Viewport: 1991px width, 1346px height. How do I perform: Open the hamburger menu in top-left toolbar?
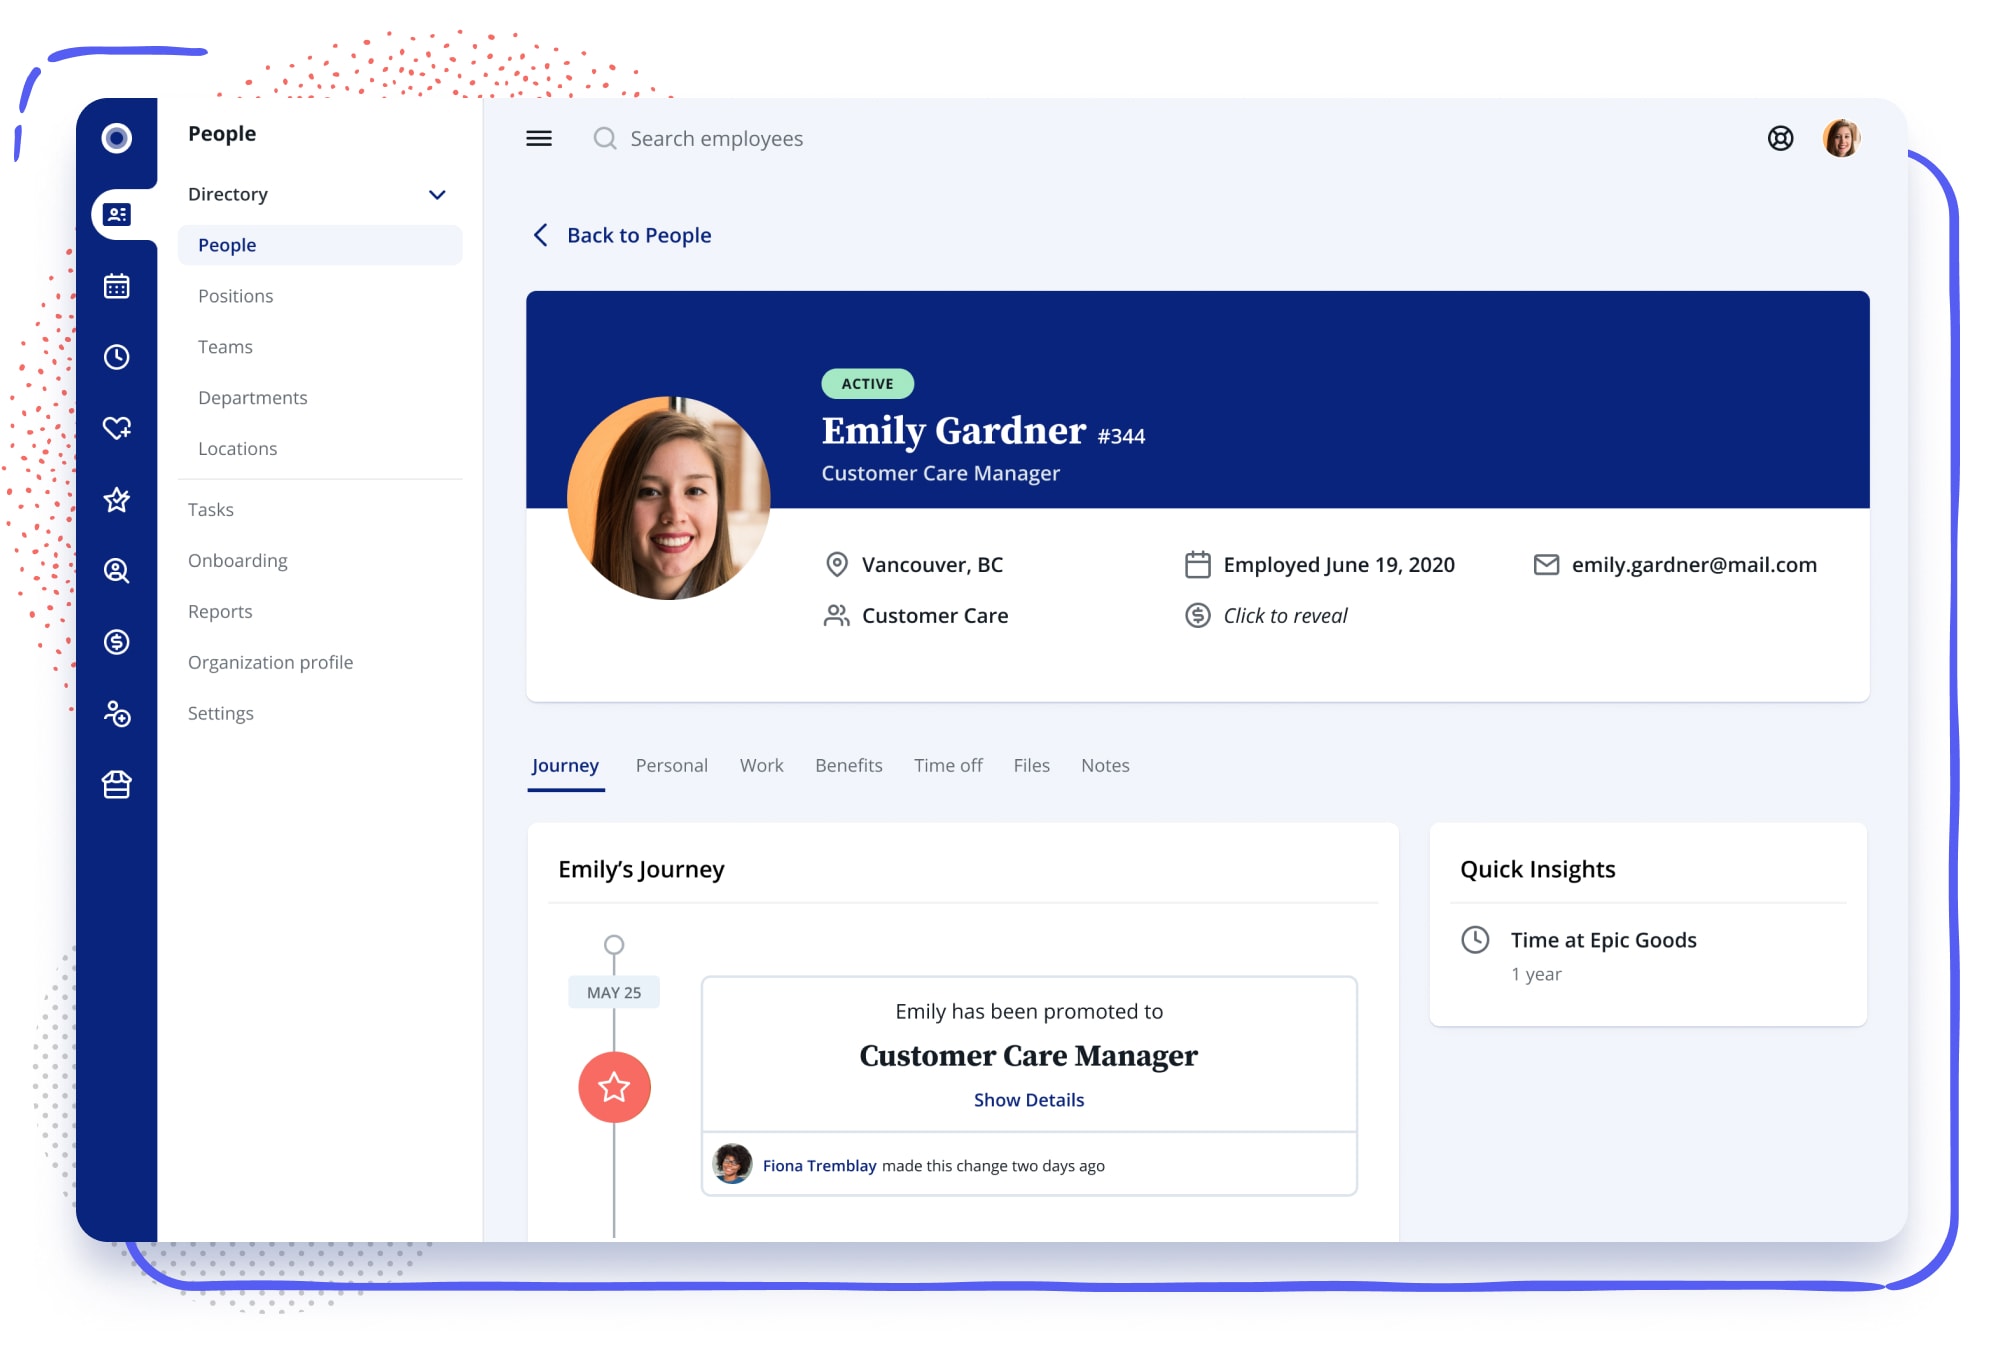tap(538, 138)
